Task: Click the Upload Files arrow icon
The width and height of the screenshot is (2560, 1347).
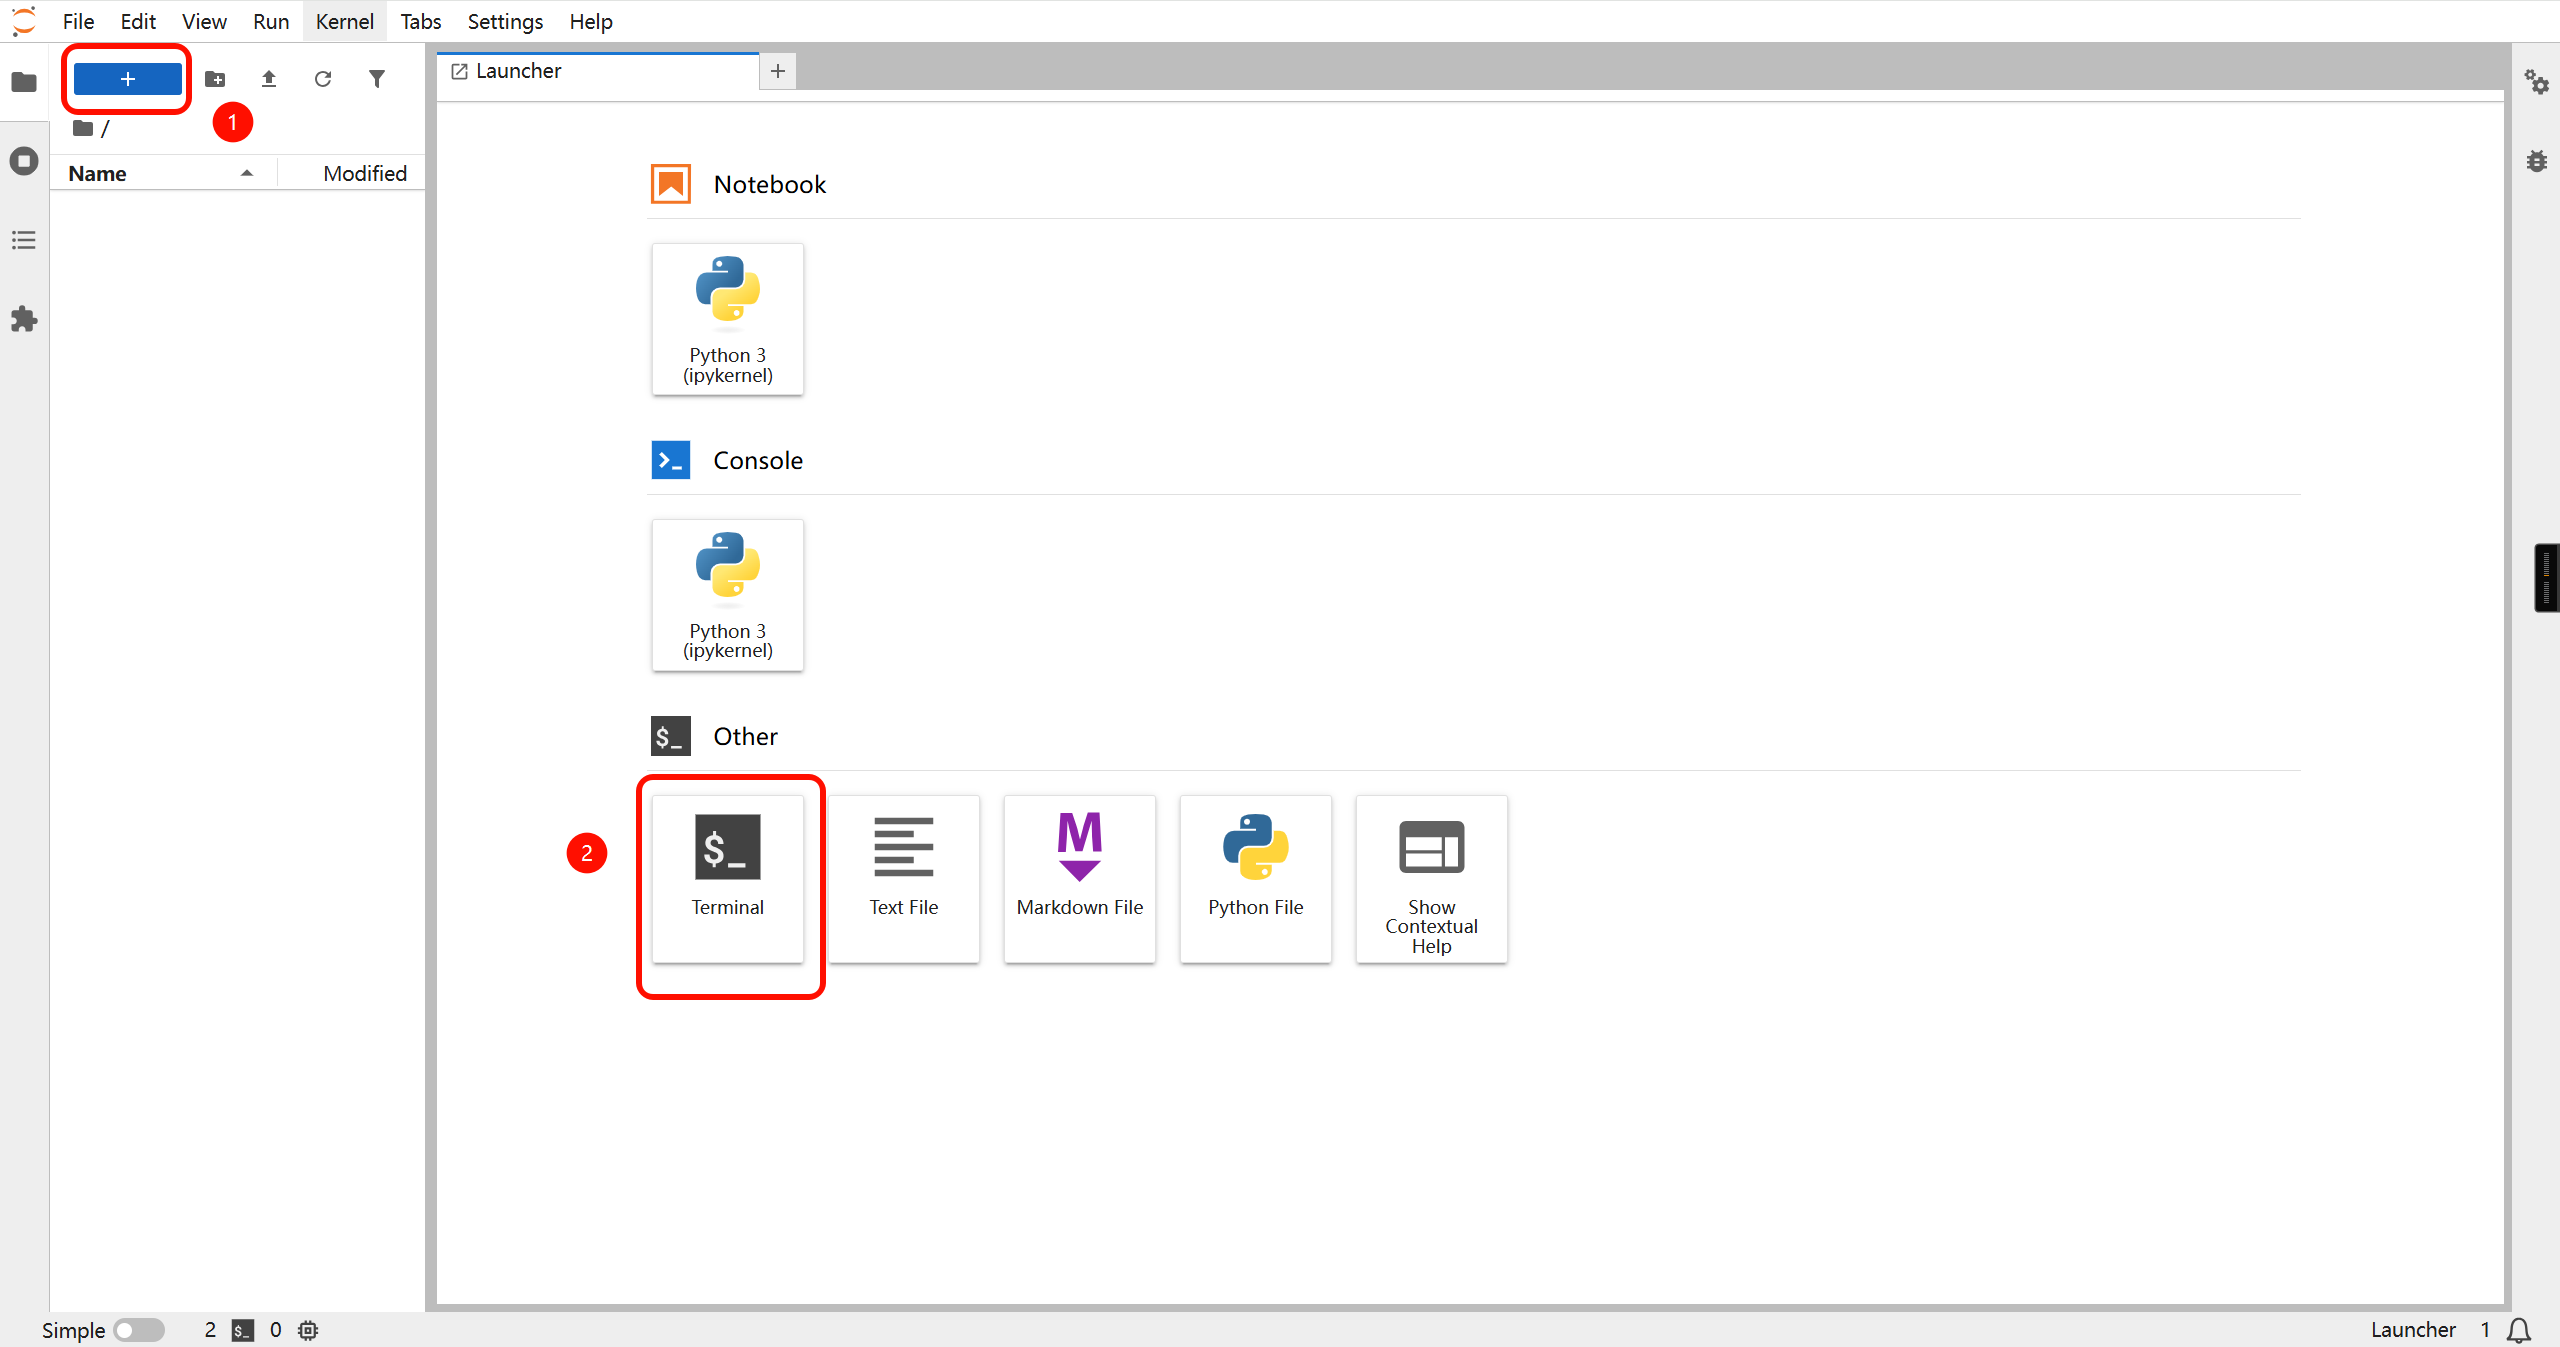Action: (269, 79)
